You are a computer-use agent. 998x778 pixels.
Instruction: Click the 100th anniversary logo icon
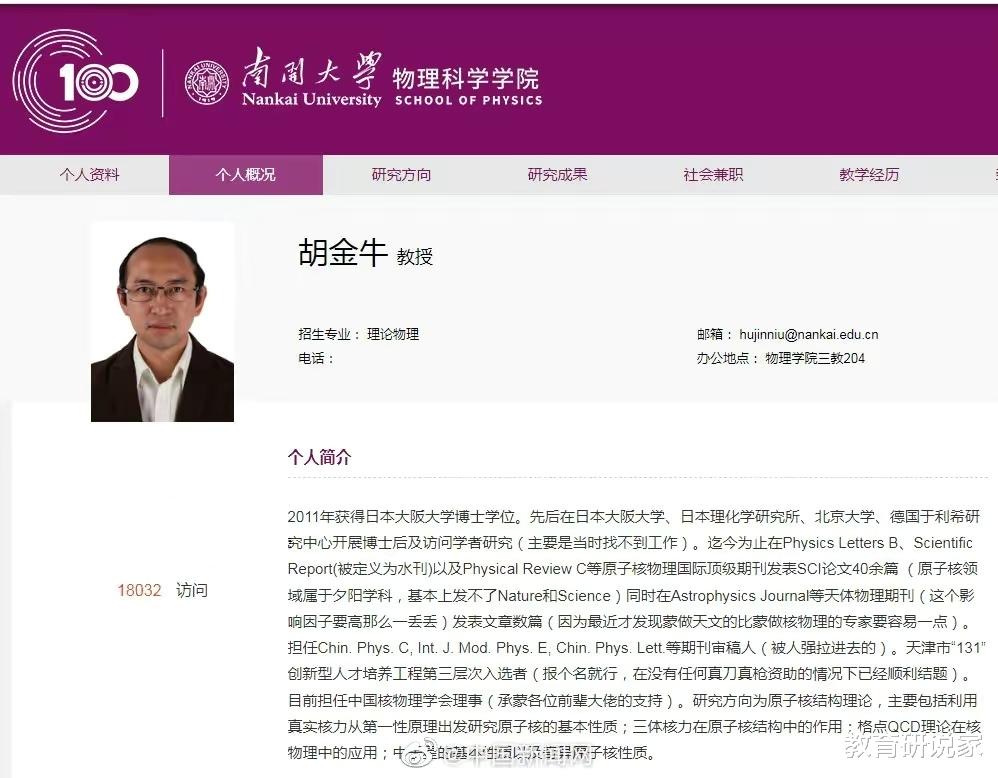[76, 81]
